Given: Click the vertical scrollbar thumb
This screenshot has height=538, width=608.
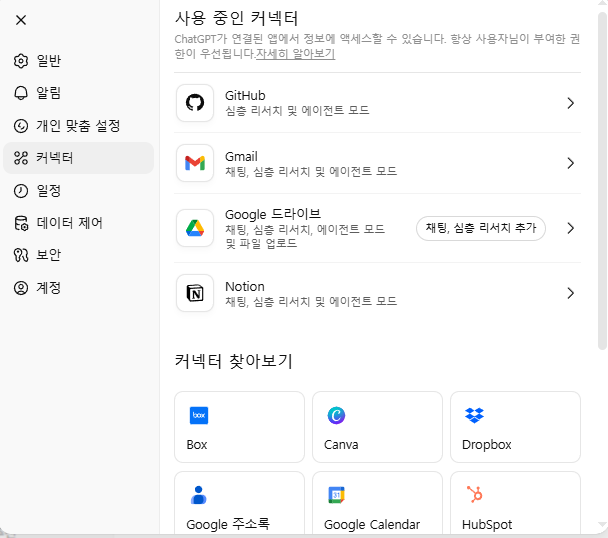Looking at the screenshot, I should pyautogui.click(x=602, y=181).
